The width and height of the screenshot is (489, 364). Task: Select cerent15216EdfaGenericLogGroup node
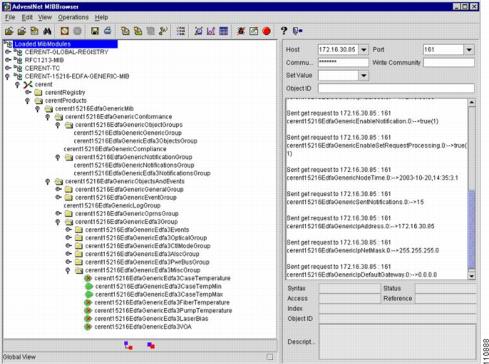point(112,205)
